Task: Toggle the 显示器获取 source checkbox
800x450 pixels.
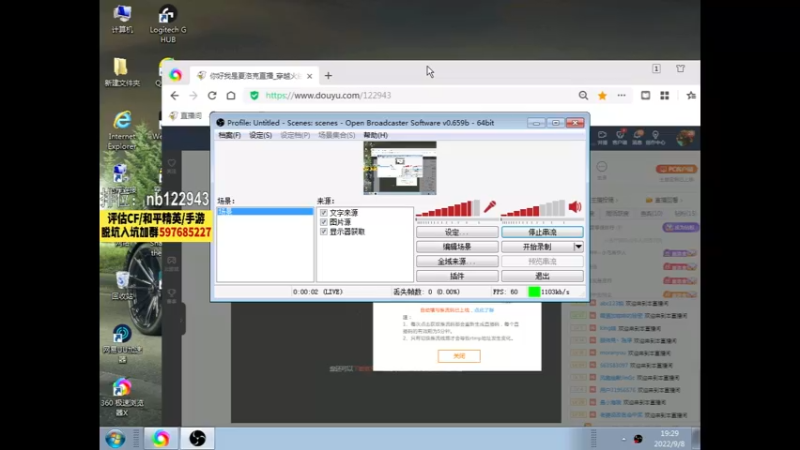Action: coord(323,232)
